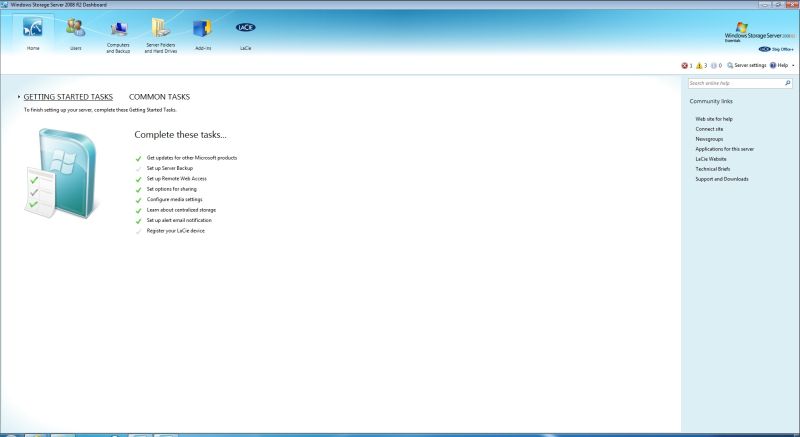Viewport: 800px width, 437px height.
Task: Open Applications for this server link
Action: tap(724, 149)
